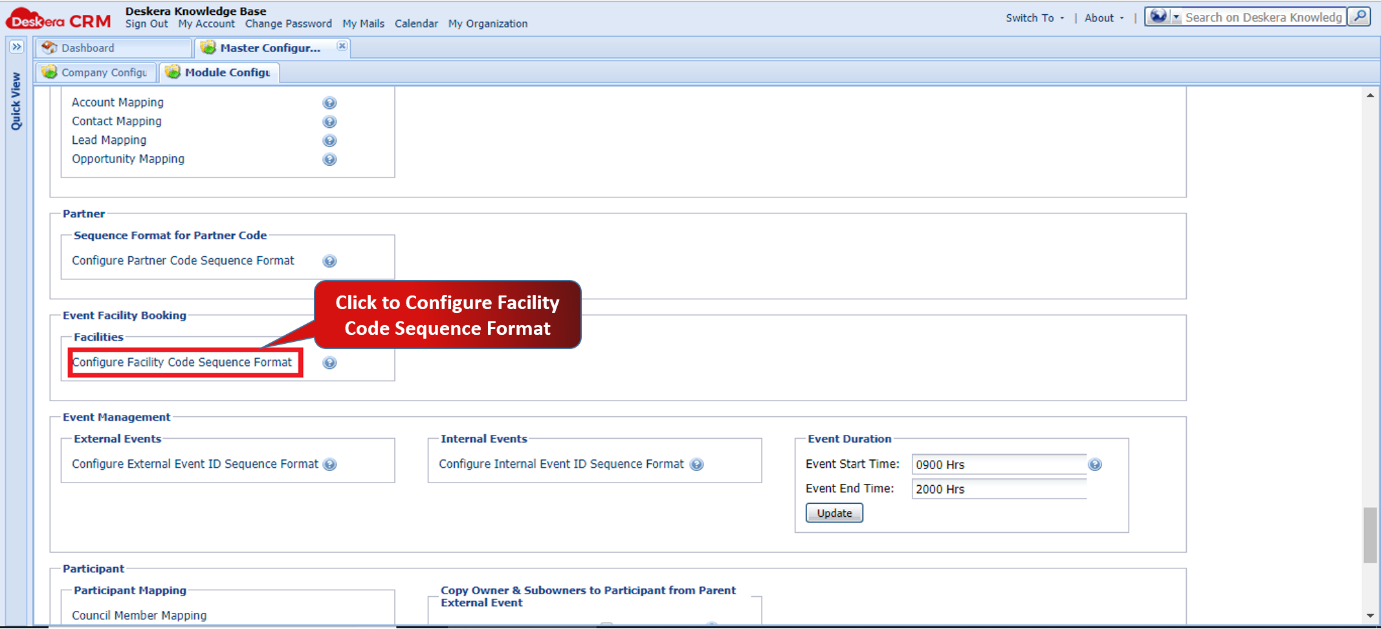Open the Switch To dropdown

point(1032,17)
